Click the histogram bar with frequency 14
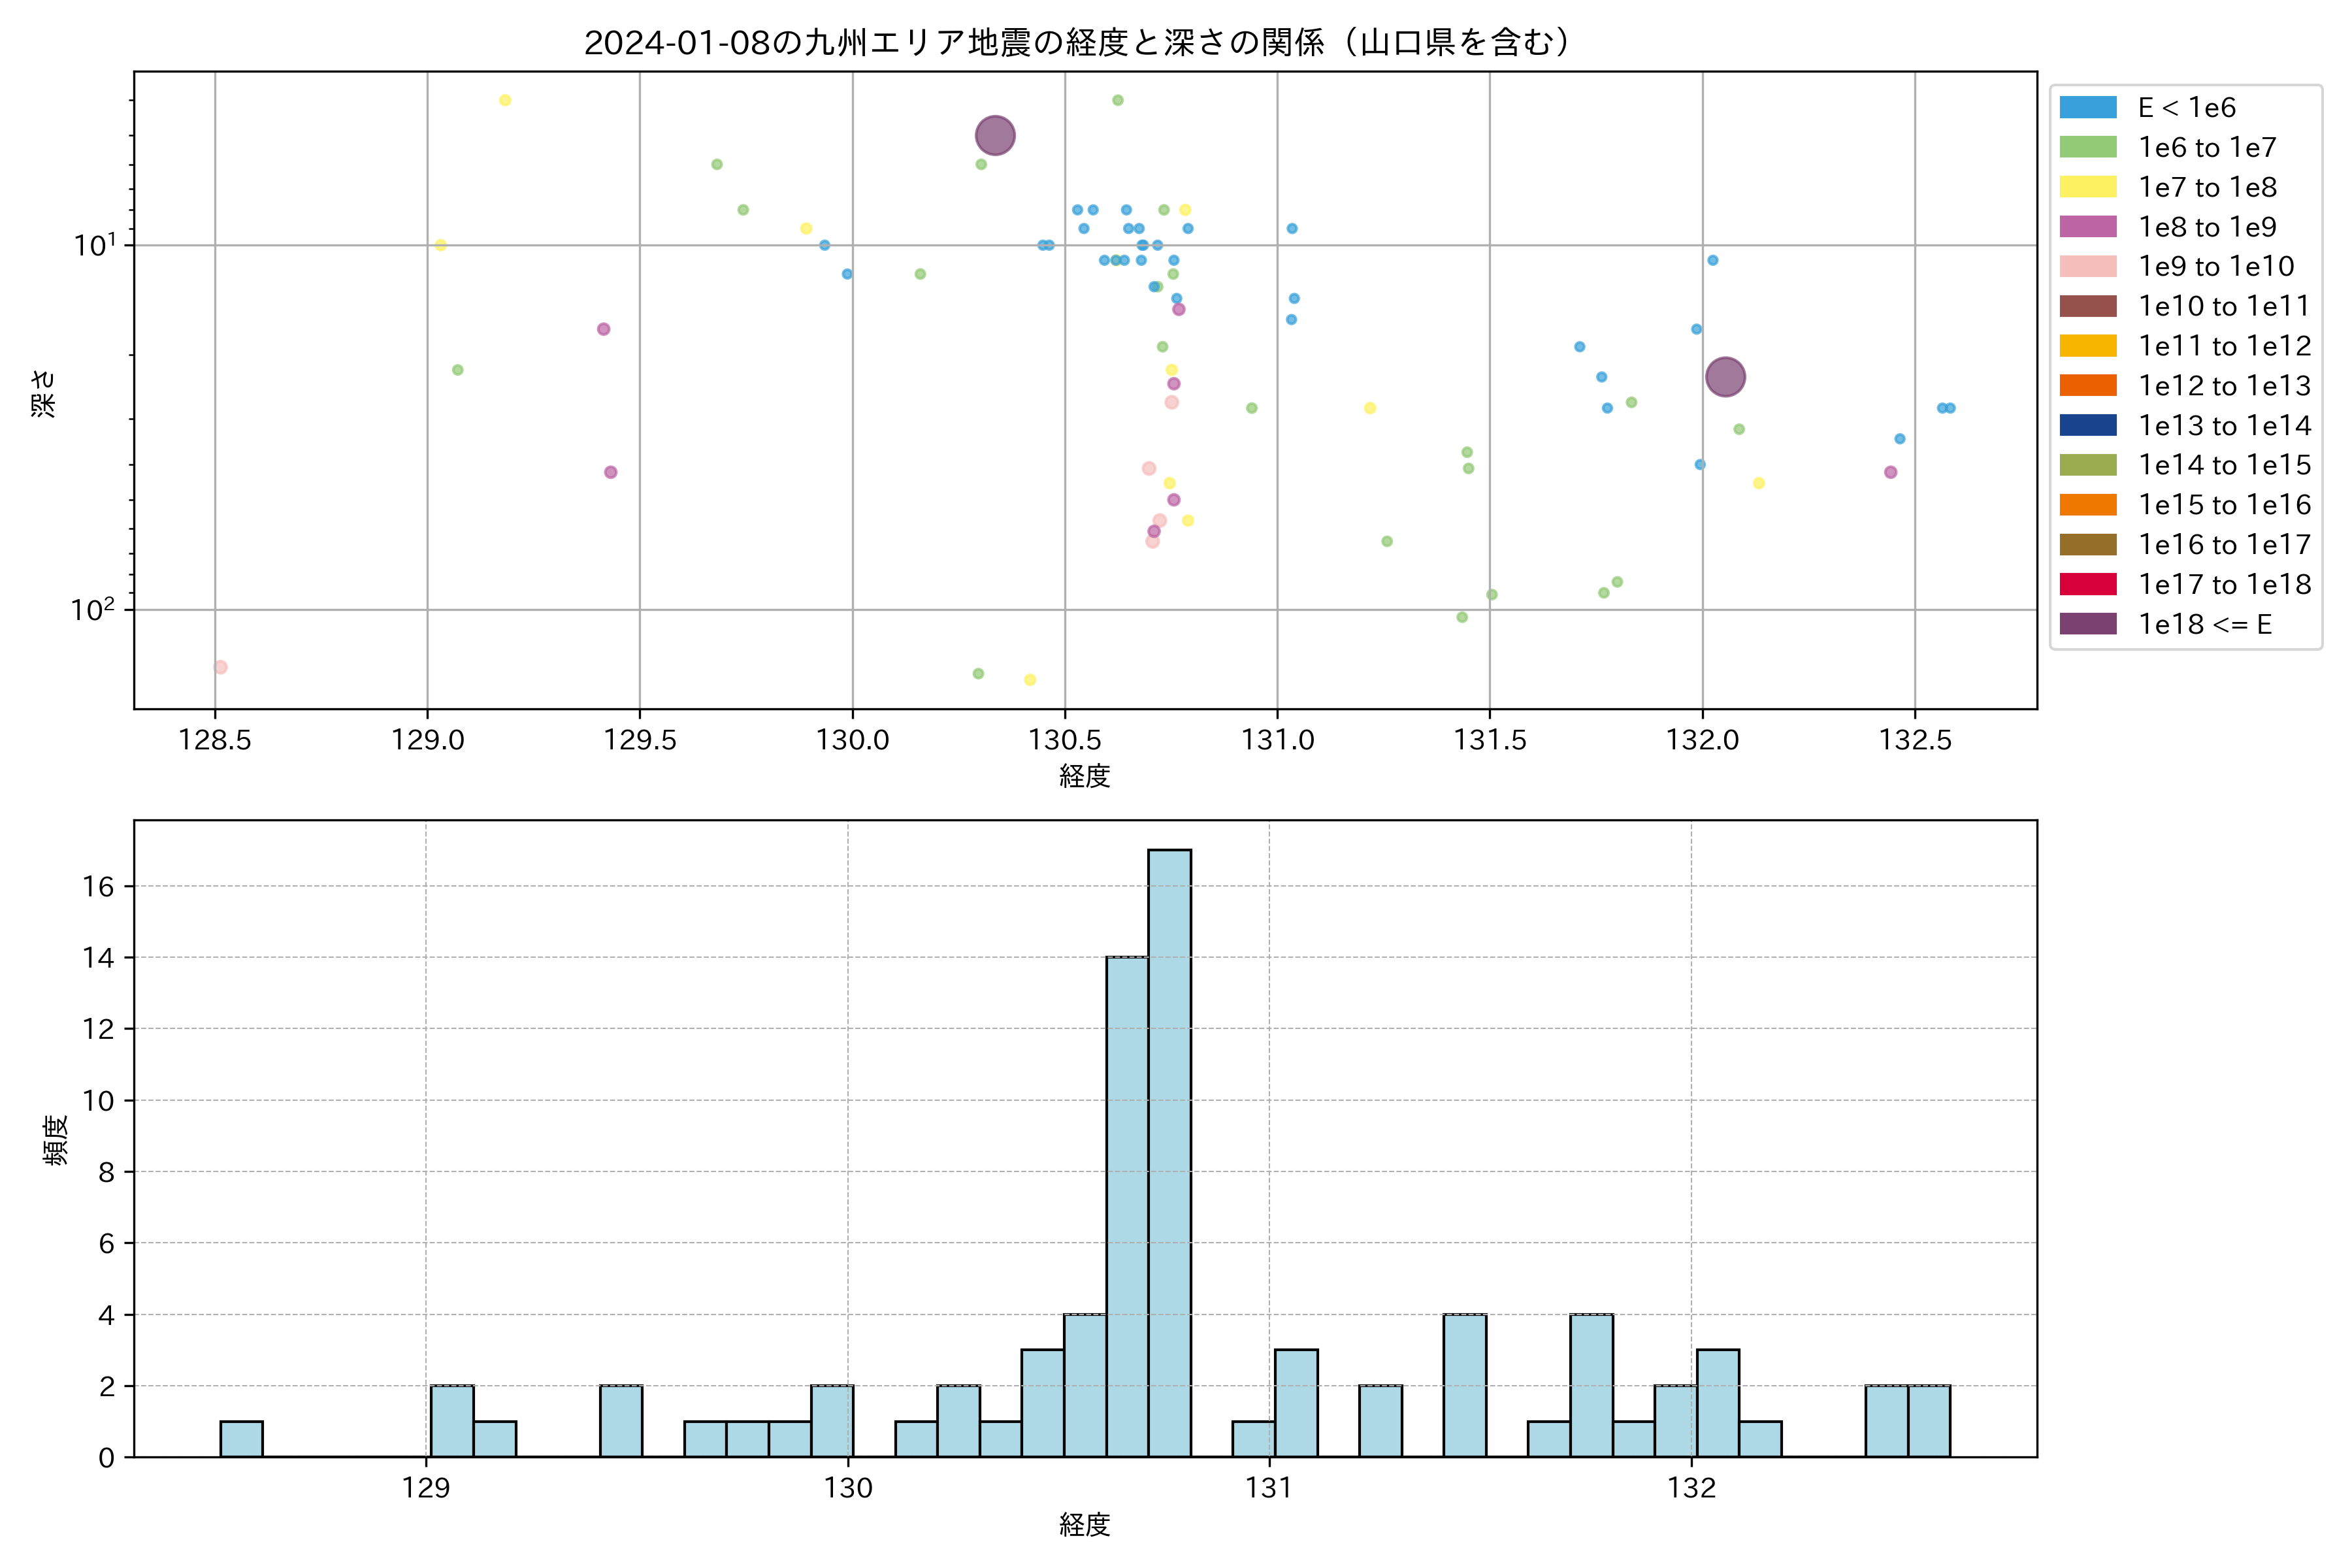Viewport: 2352px width, 1568px height. tap(1127, 1207)
